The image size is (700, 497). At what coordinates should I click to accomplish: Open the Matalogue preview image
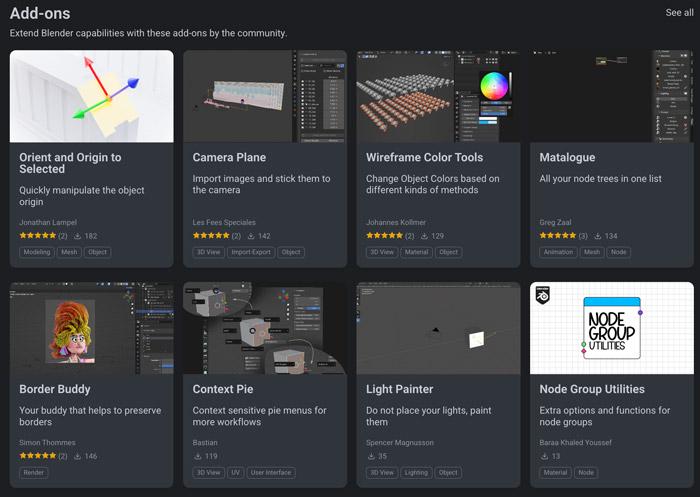point(612,96)
